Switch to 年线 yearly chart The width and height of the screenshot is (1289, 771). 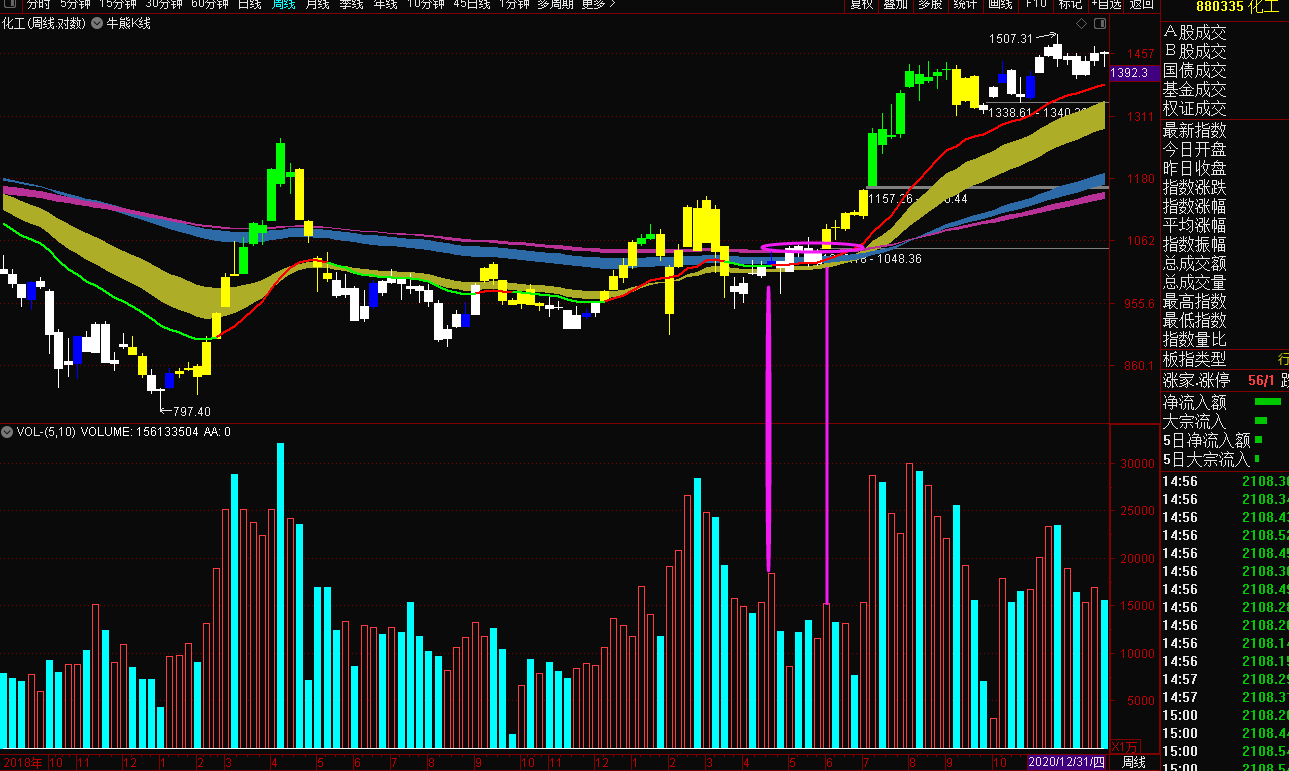point(385,4)
